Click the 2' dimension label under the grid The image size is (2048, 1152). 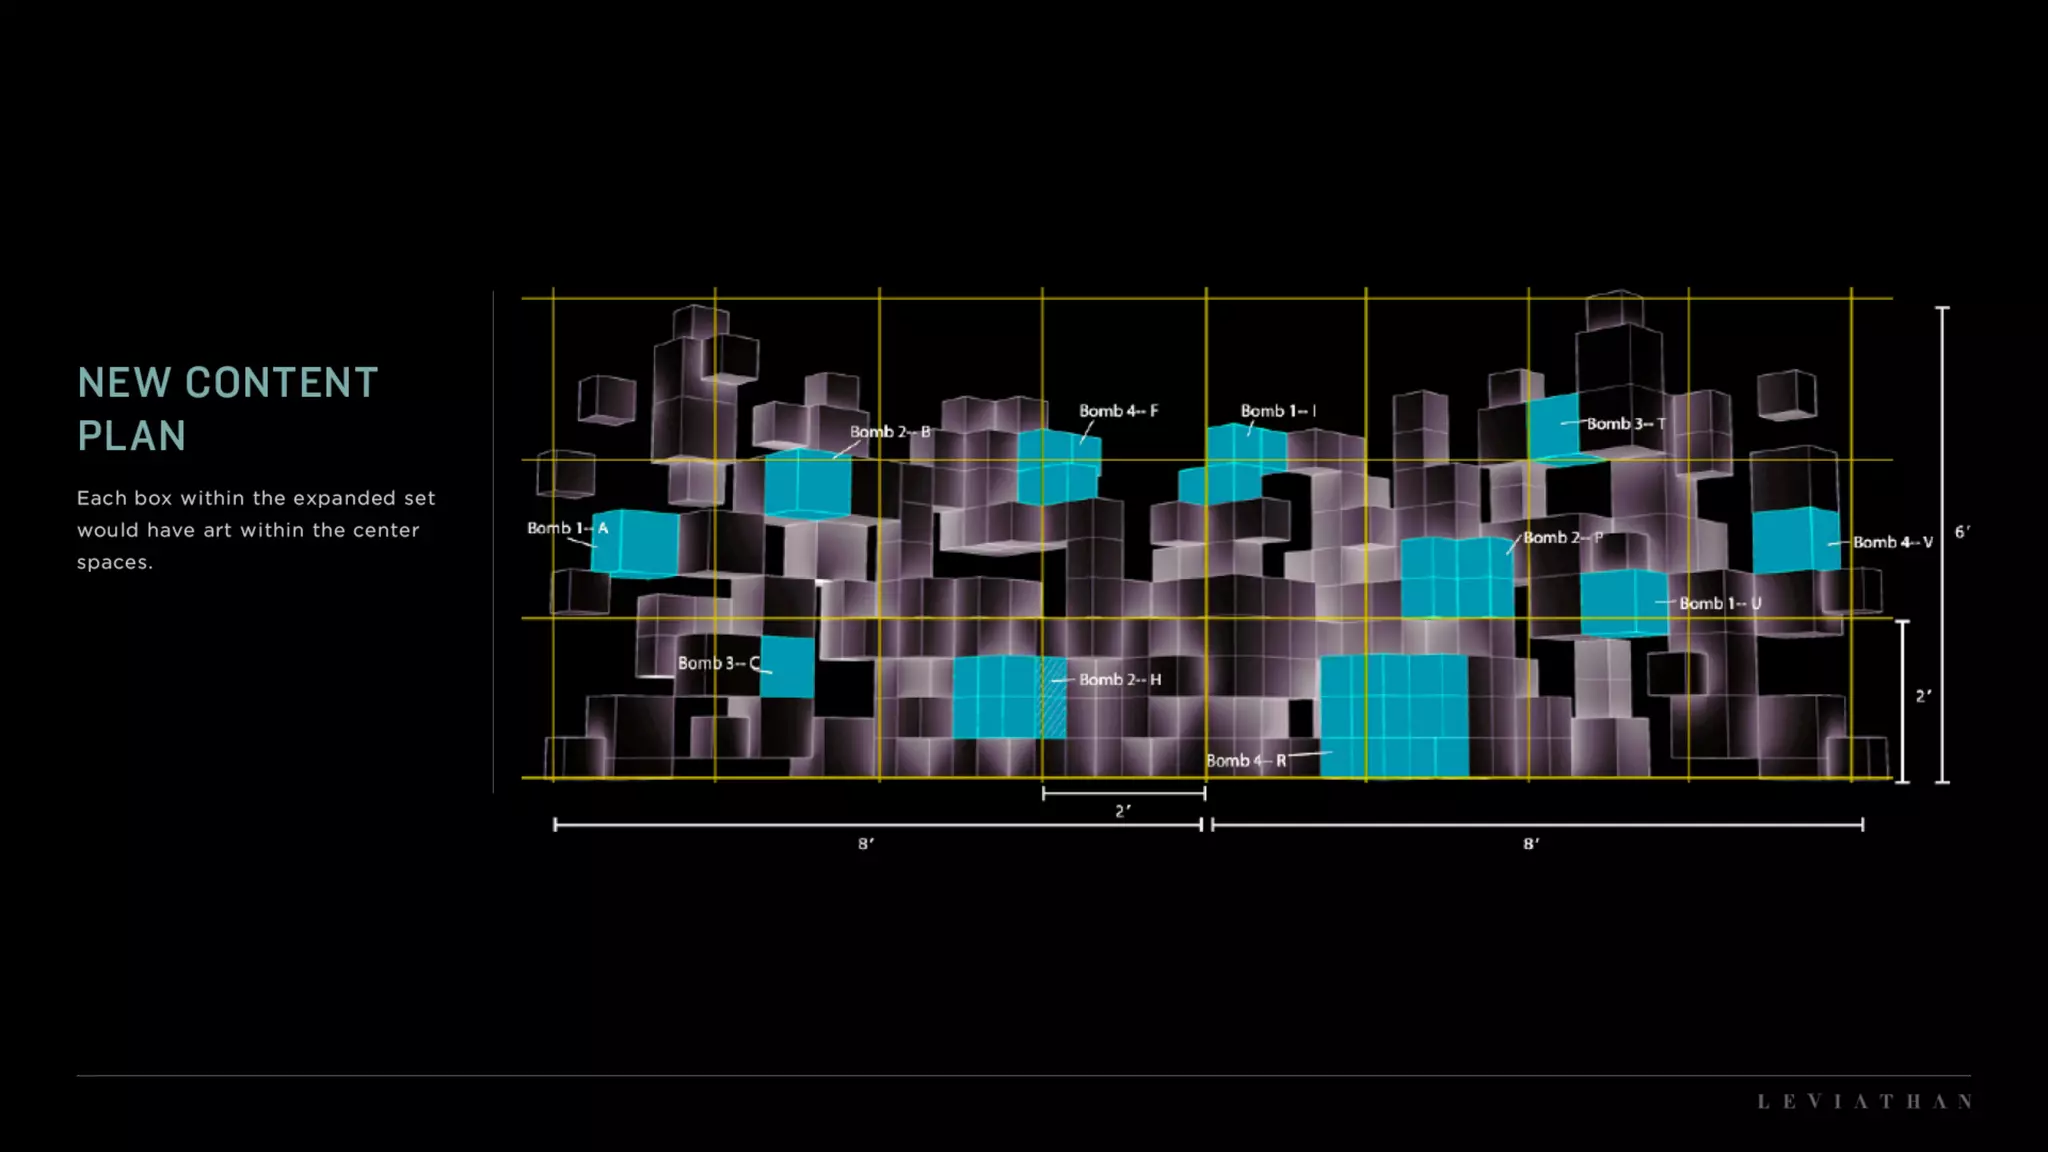point(1123,811)
